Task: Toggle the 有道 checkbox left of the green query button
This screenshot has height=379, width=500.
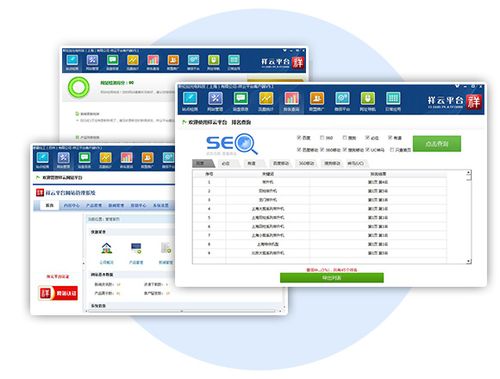Action: tap(390, 137)
